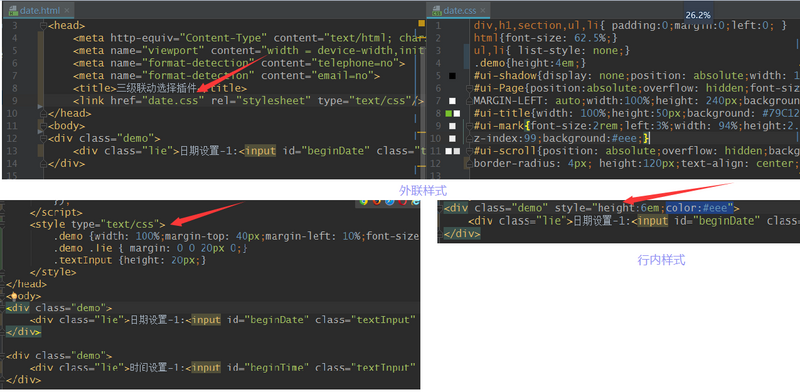Switch to the date.html editor tab

click(x=39, y=10)
